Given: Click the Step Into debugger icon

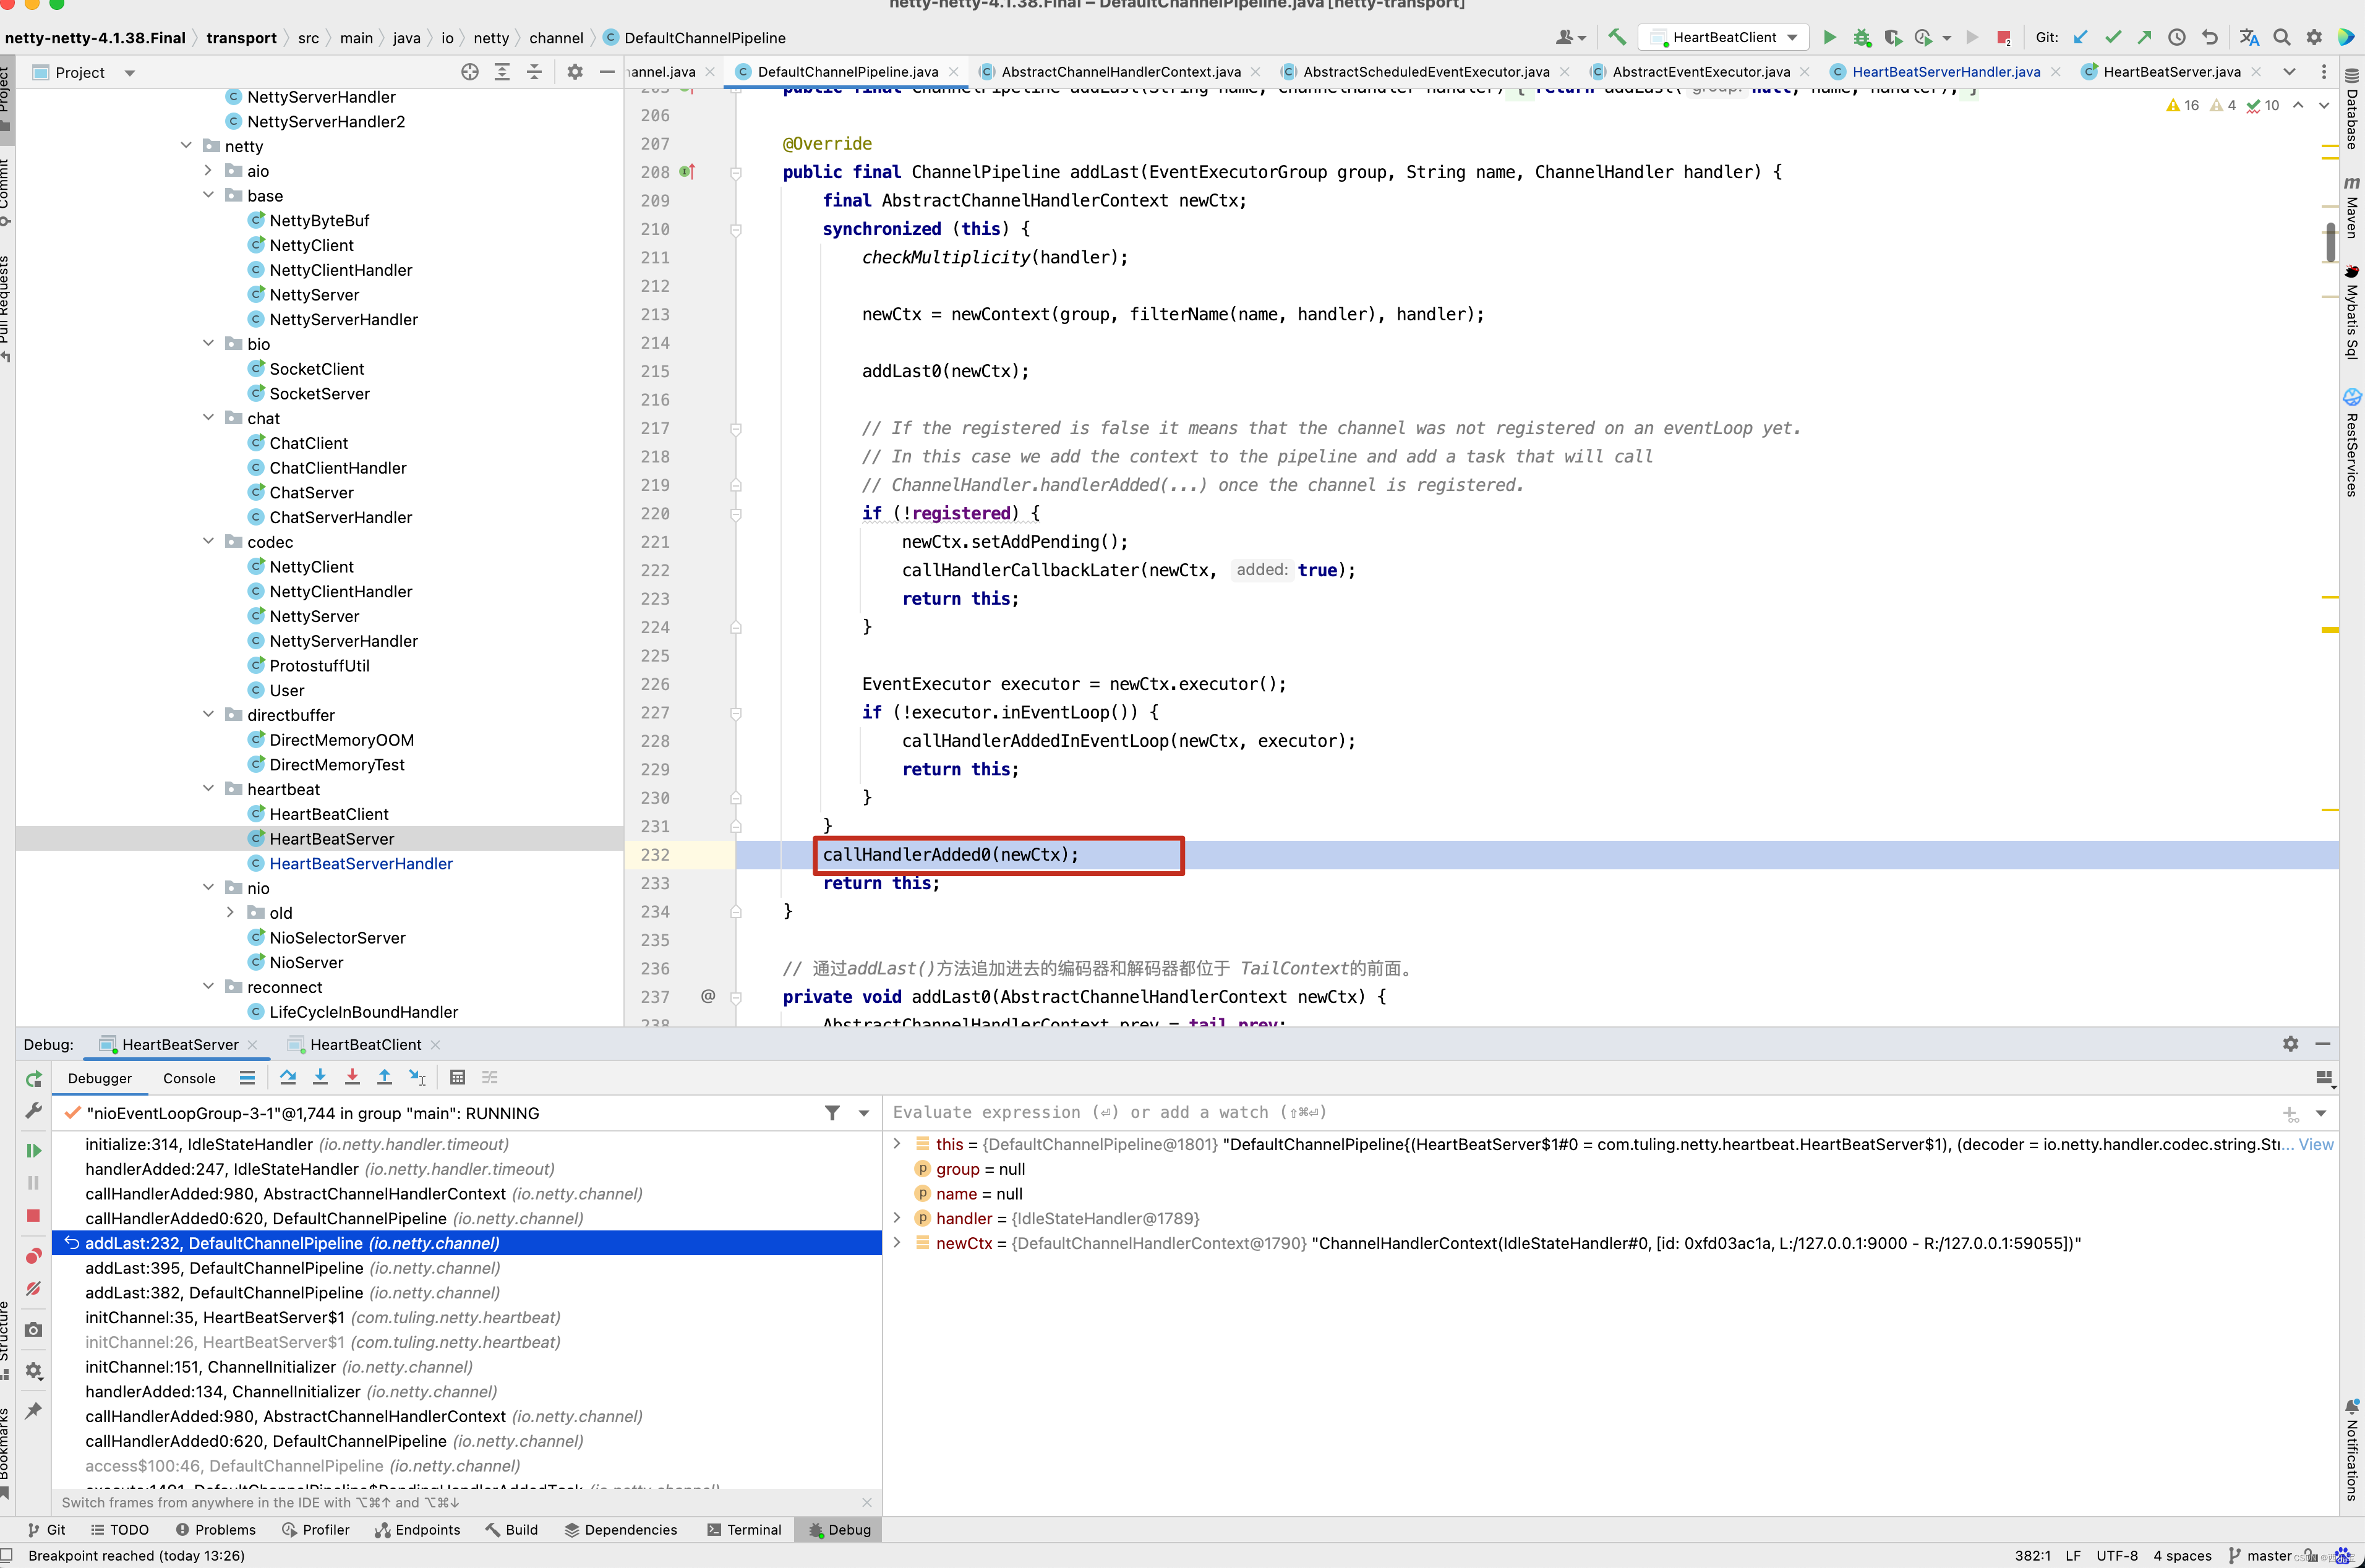Looking at the screenshot, I should tap(320, 1077).
